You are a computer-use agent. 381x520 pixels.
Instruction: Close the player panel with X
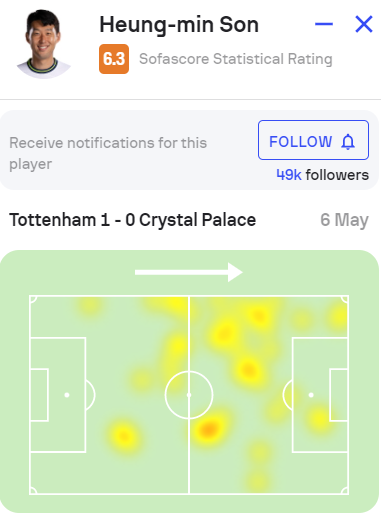364,24
